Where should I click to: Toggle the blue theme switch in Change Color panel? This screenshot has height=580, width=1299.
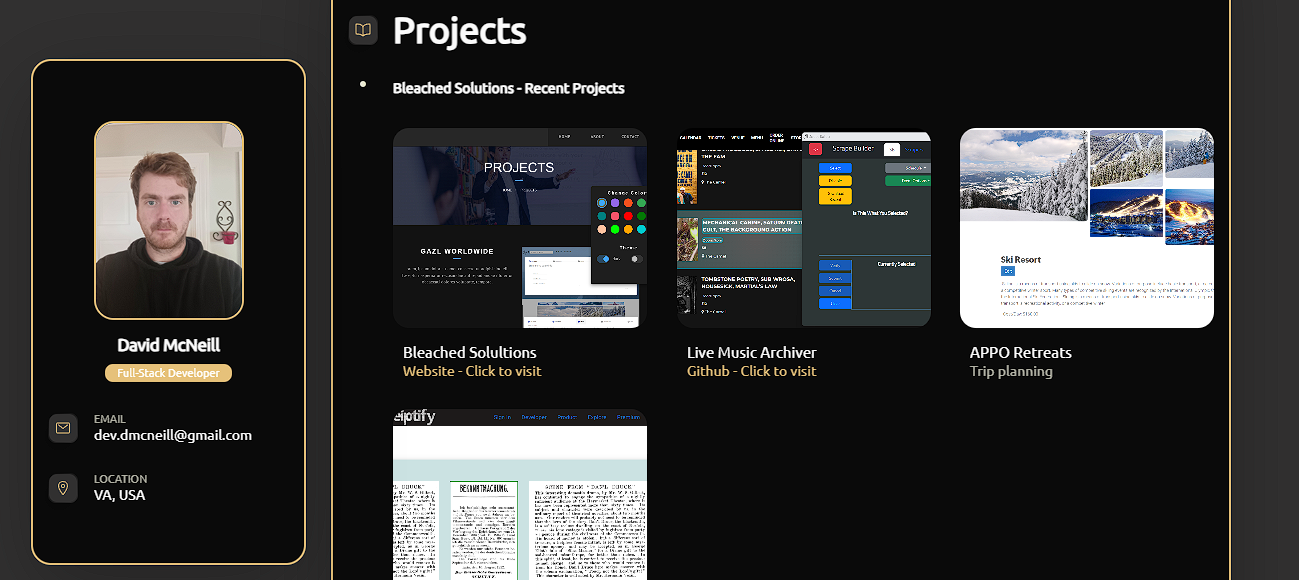(x=602, y=258)
